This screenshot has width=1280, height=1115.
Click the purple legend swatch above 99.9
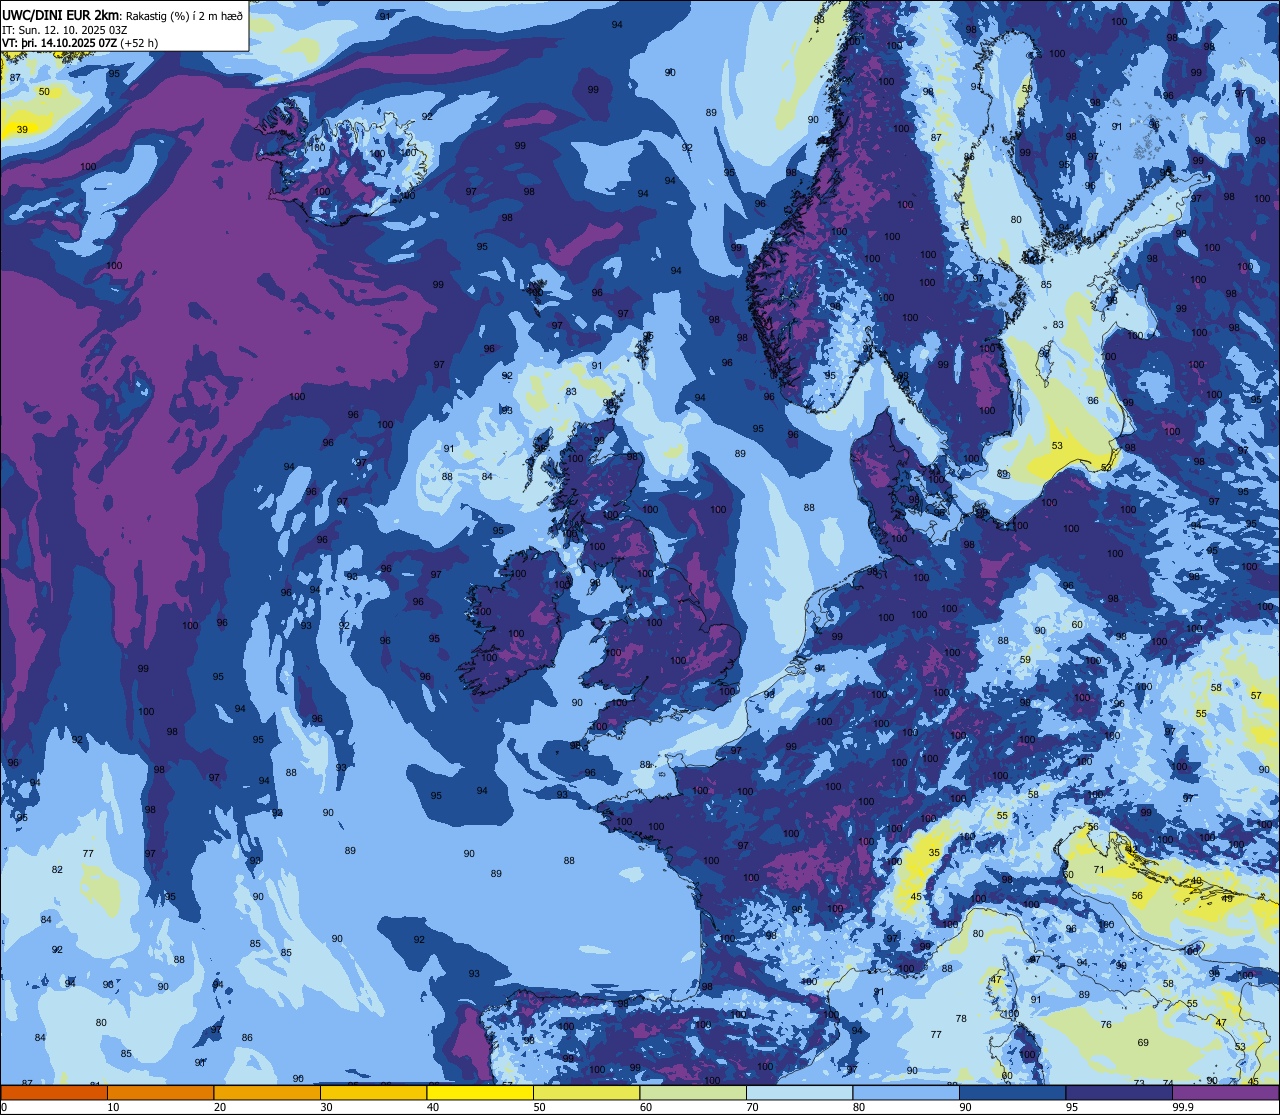coord(1225,1092)
